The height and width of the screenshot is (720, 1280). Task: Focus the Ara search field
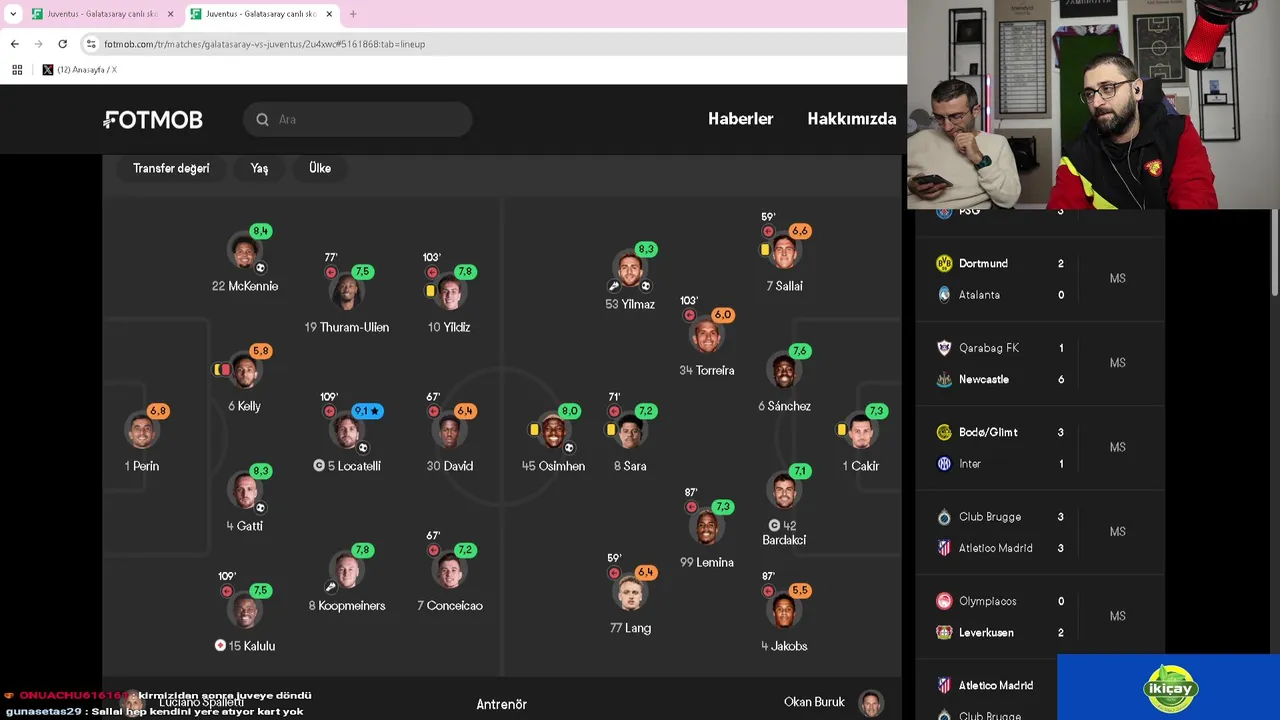tap(357, 120)
